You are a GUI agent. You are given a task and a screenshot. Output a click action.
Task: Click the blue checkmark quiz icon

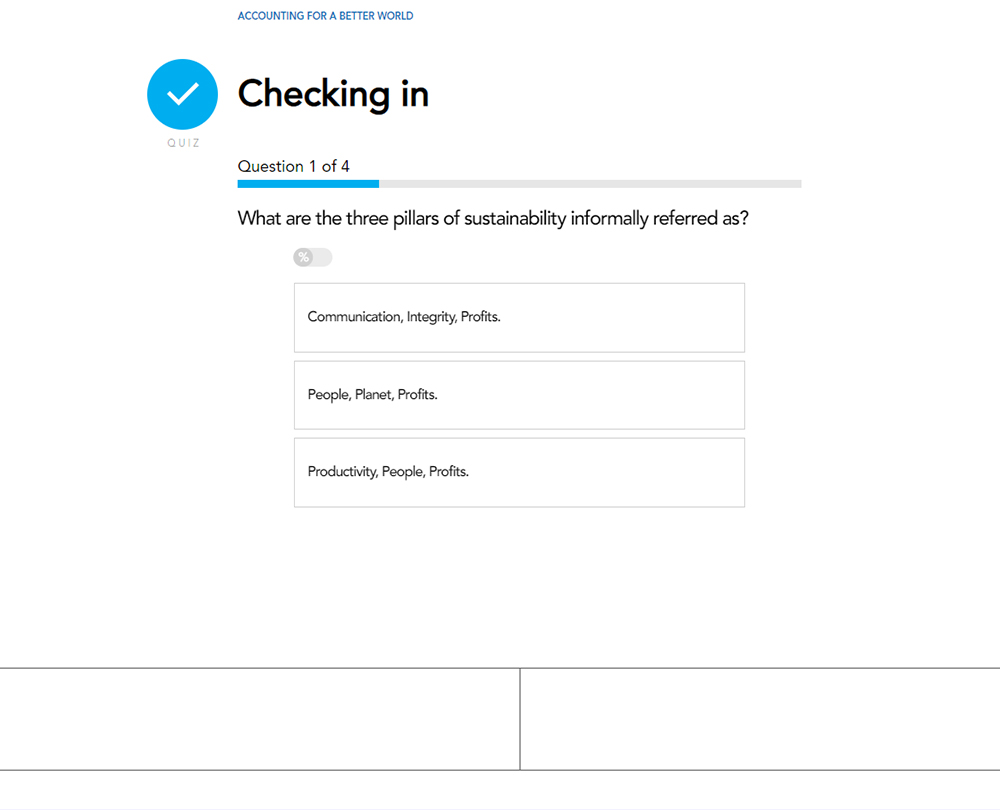182,94
